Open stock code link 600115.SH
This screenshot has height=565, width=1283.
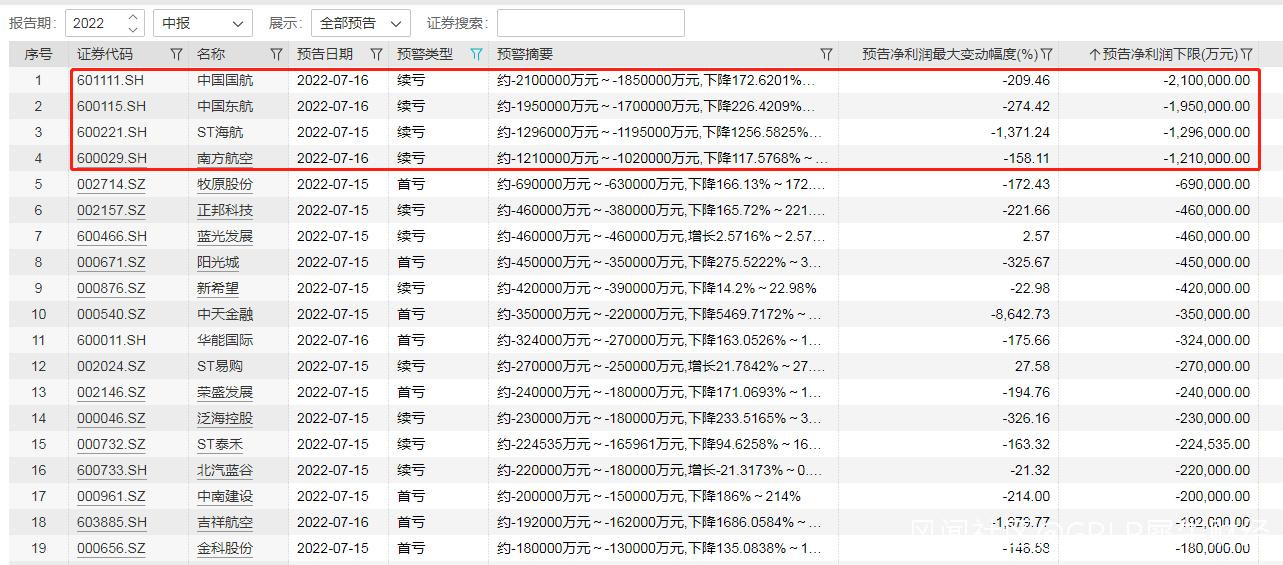click(x=112, y=106)
